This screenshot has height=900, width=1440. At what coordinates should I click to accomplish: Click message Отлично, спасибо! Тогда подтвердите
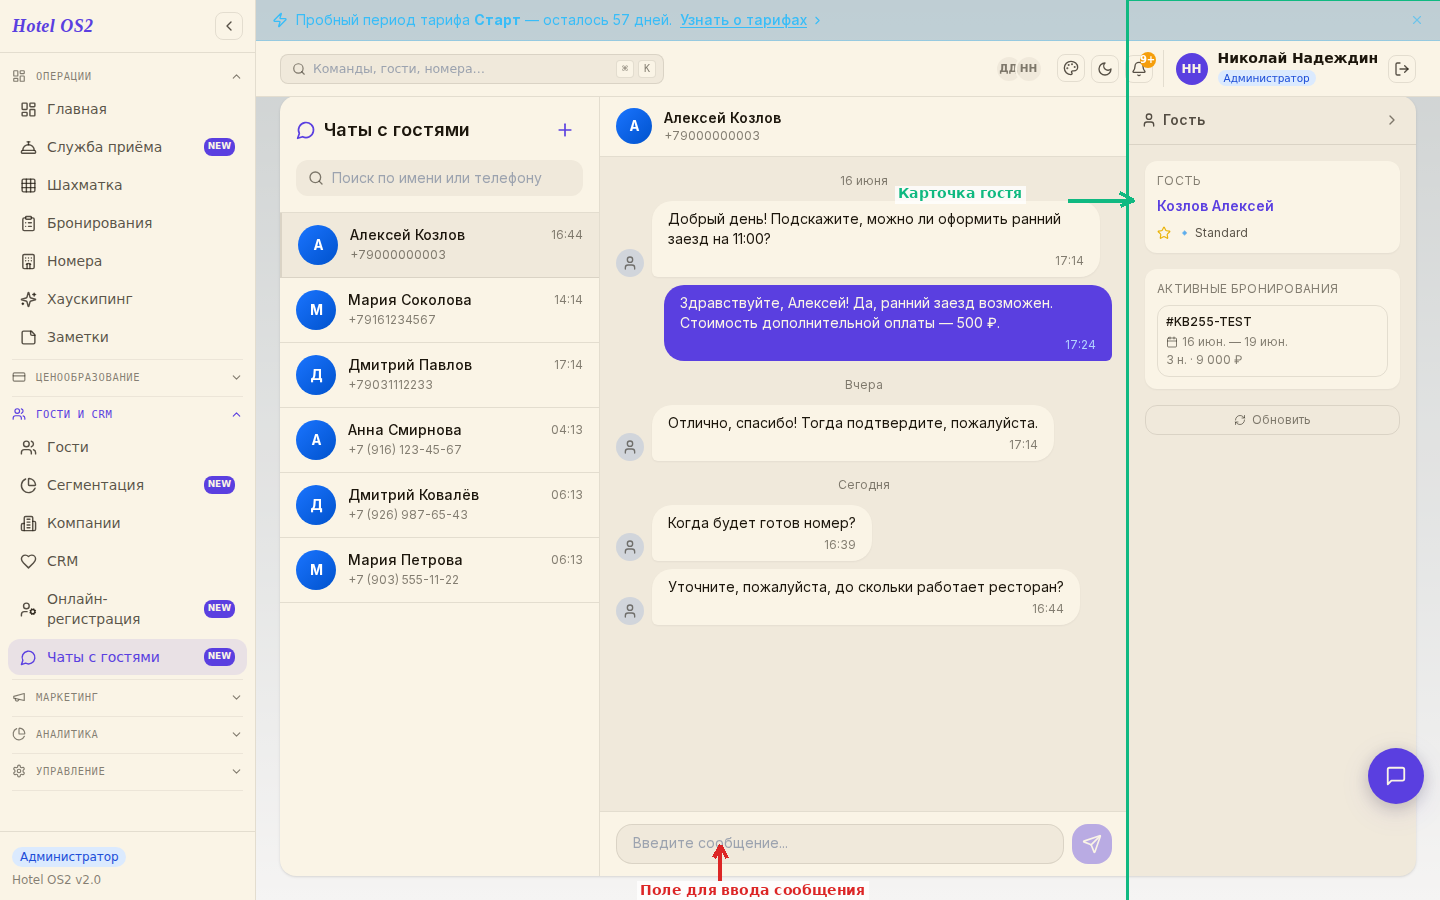tap(853, 433)
